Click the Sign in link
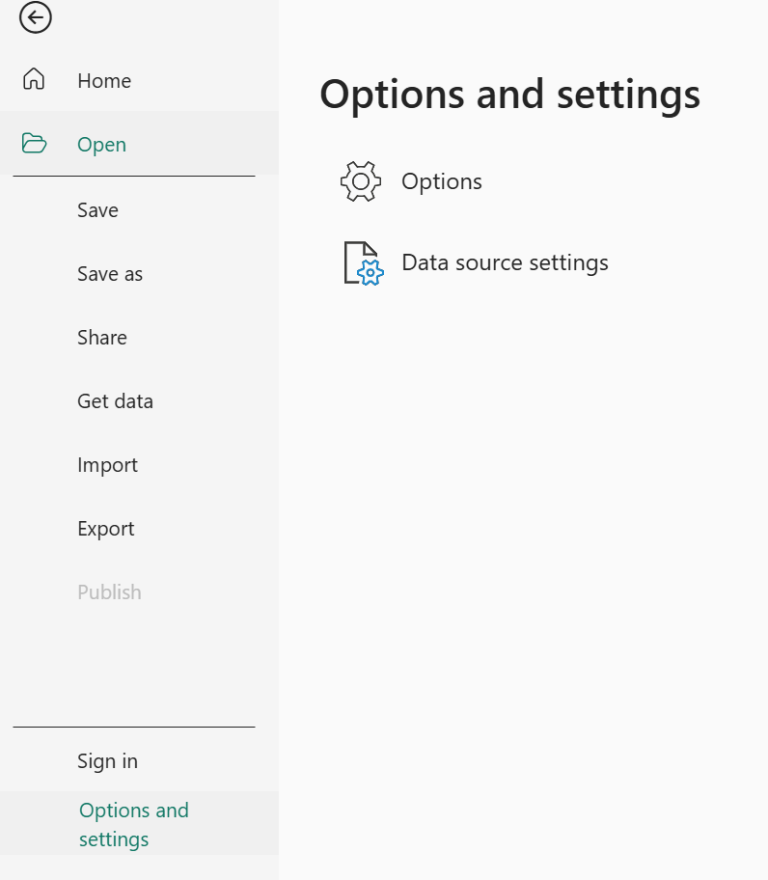This screenshot has height=880, width=768. coord(107,760)
